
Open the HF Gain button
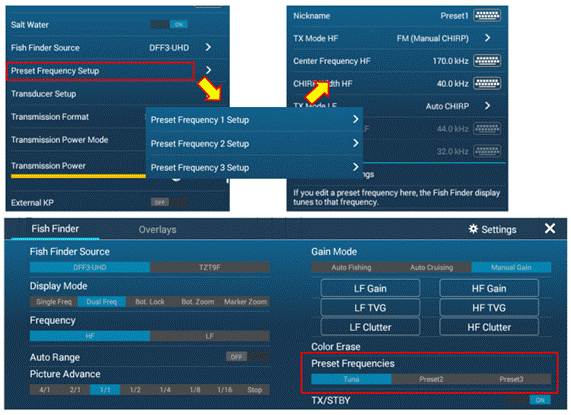[489, 288]
